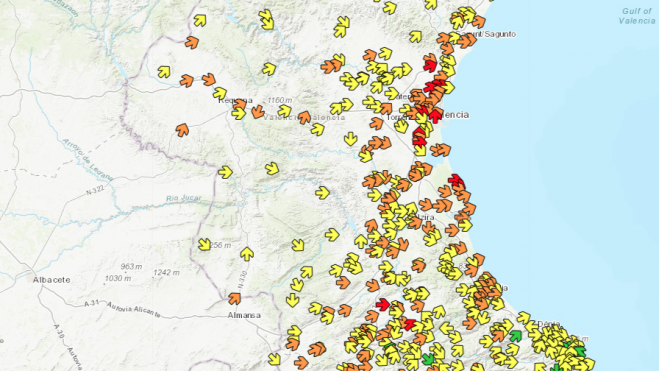Click the 1160 m elevation label

(280, 100)
